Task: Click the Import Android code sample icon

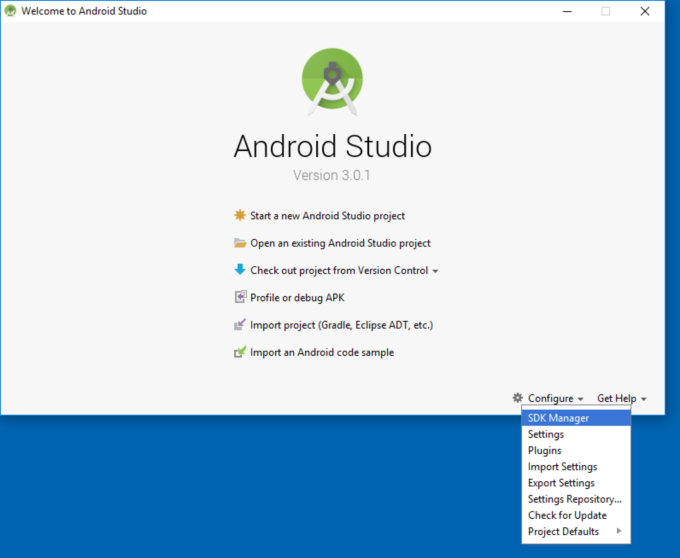Action: pyautogui.click(x=240, y=352)
